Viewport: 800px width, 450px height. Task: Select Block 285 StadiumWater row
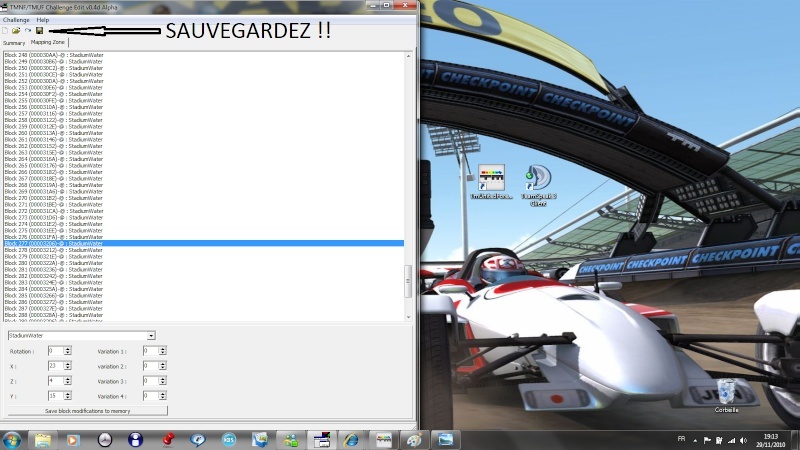point(204,296)
